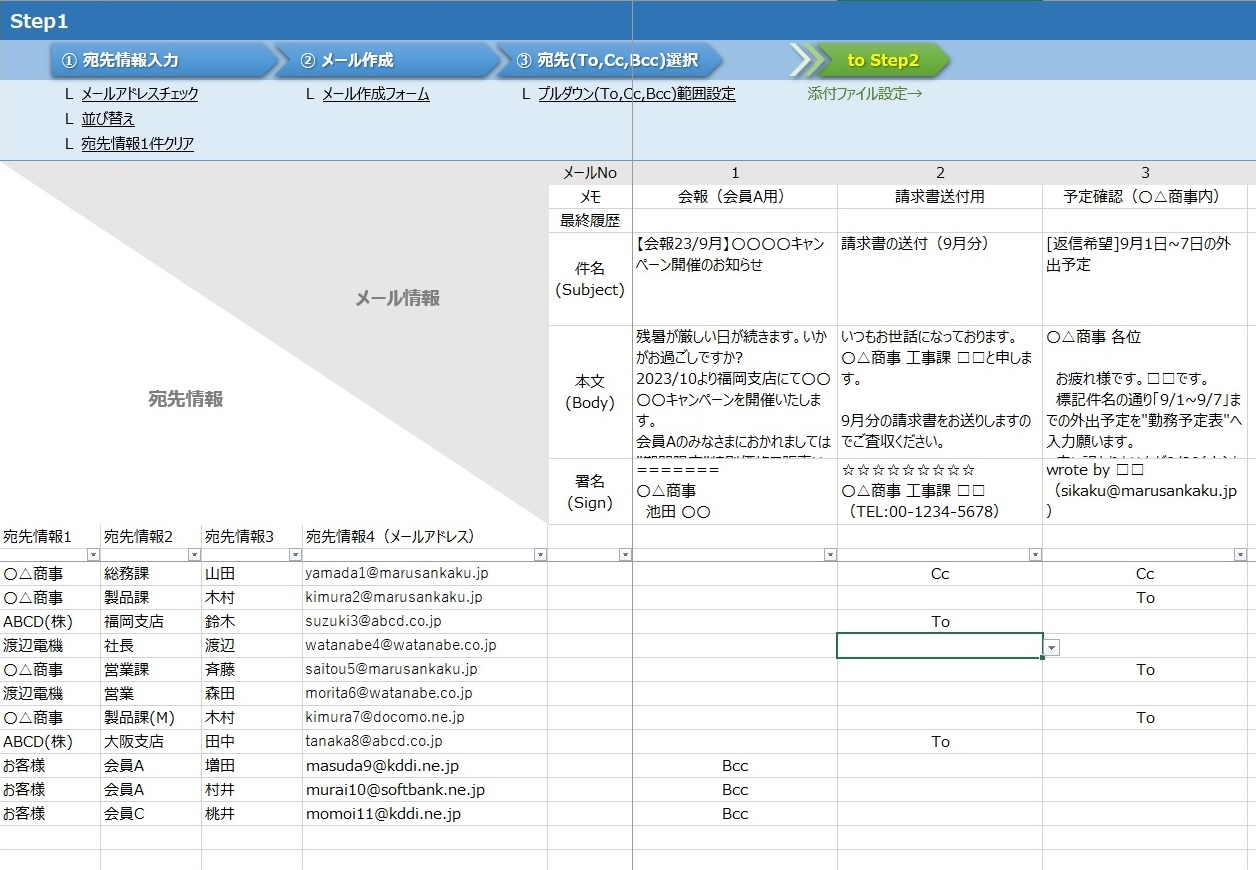Screen dimensions: 1256x870
Task: Open プルダウン(To,Cc,Bcc)範囲設定 link
Action: click(636, 94)
